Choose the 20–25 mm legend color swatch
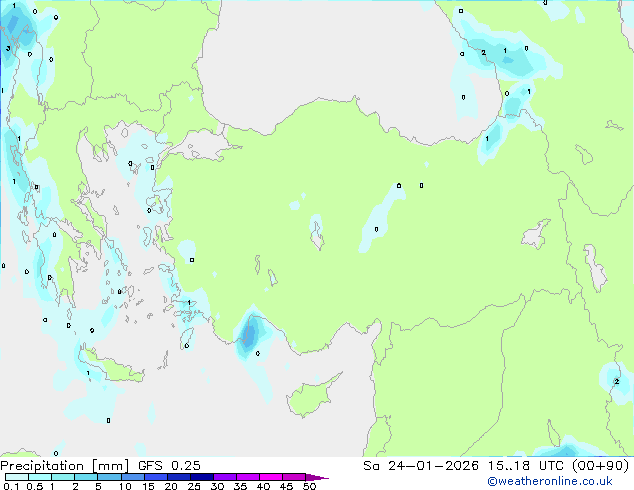 [179, 477]
